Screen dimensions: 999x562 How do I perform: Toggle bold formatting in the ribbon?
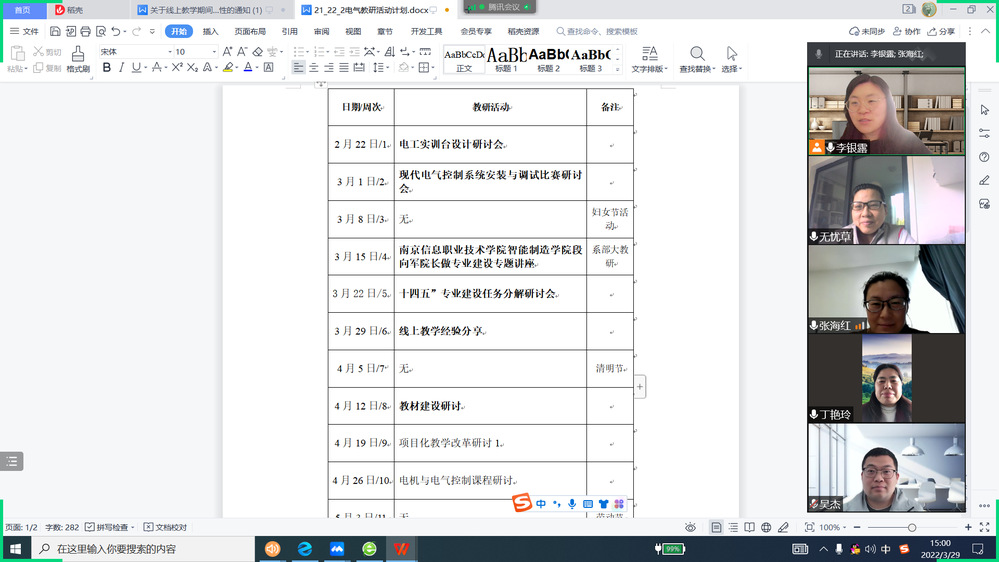pos(107,68)
